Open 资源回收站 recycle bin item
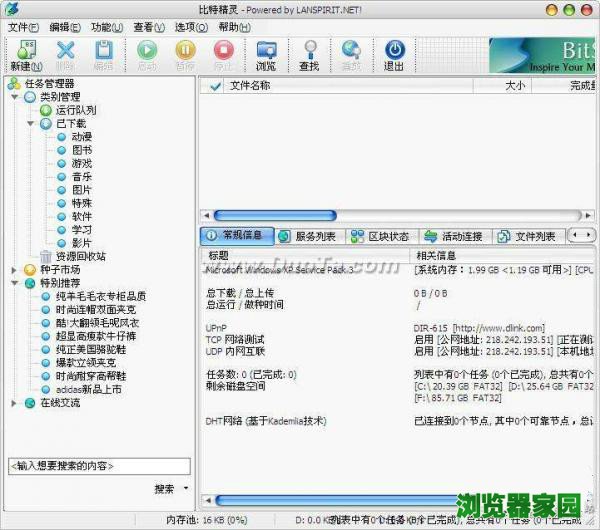 pyautogui.click(x=81, y=256)
